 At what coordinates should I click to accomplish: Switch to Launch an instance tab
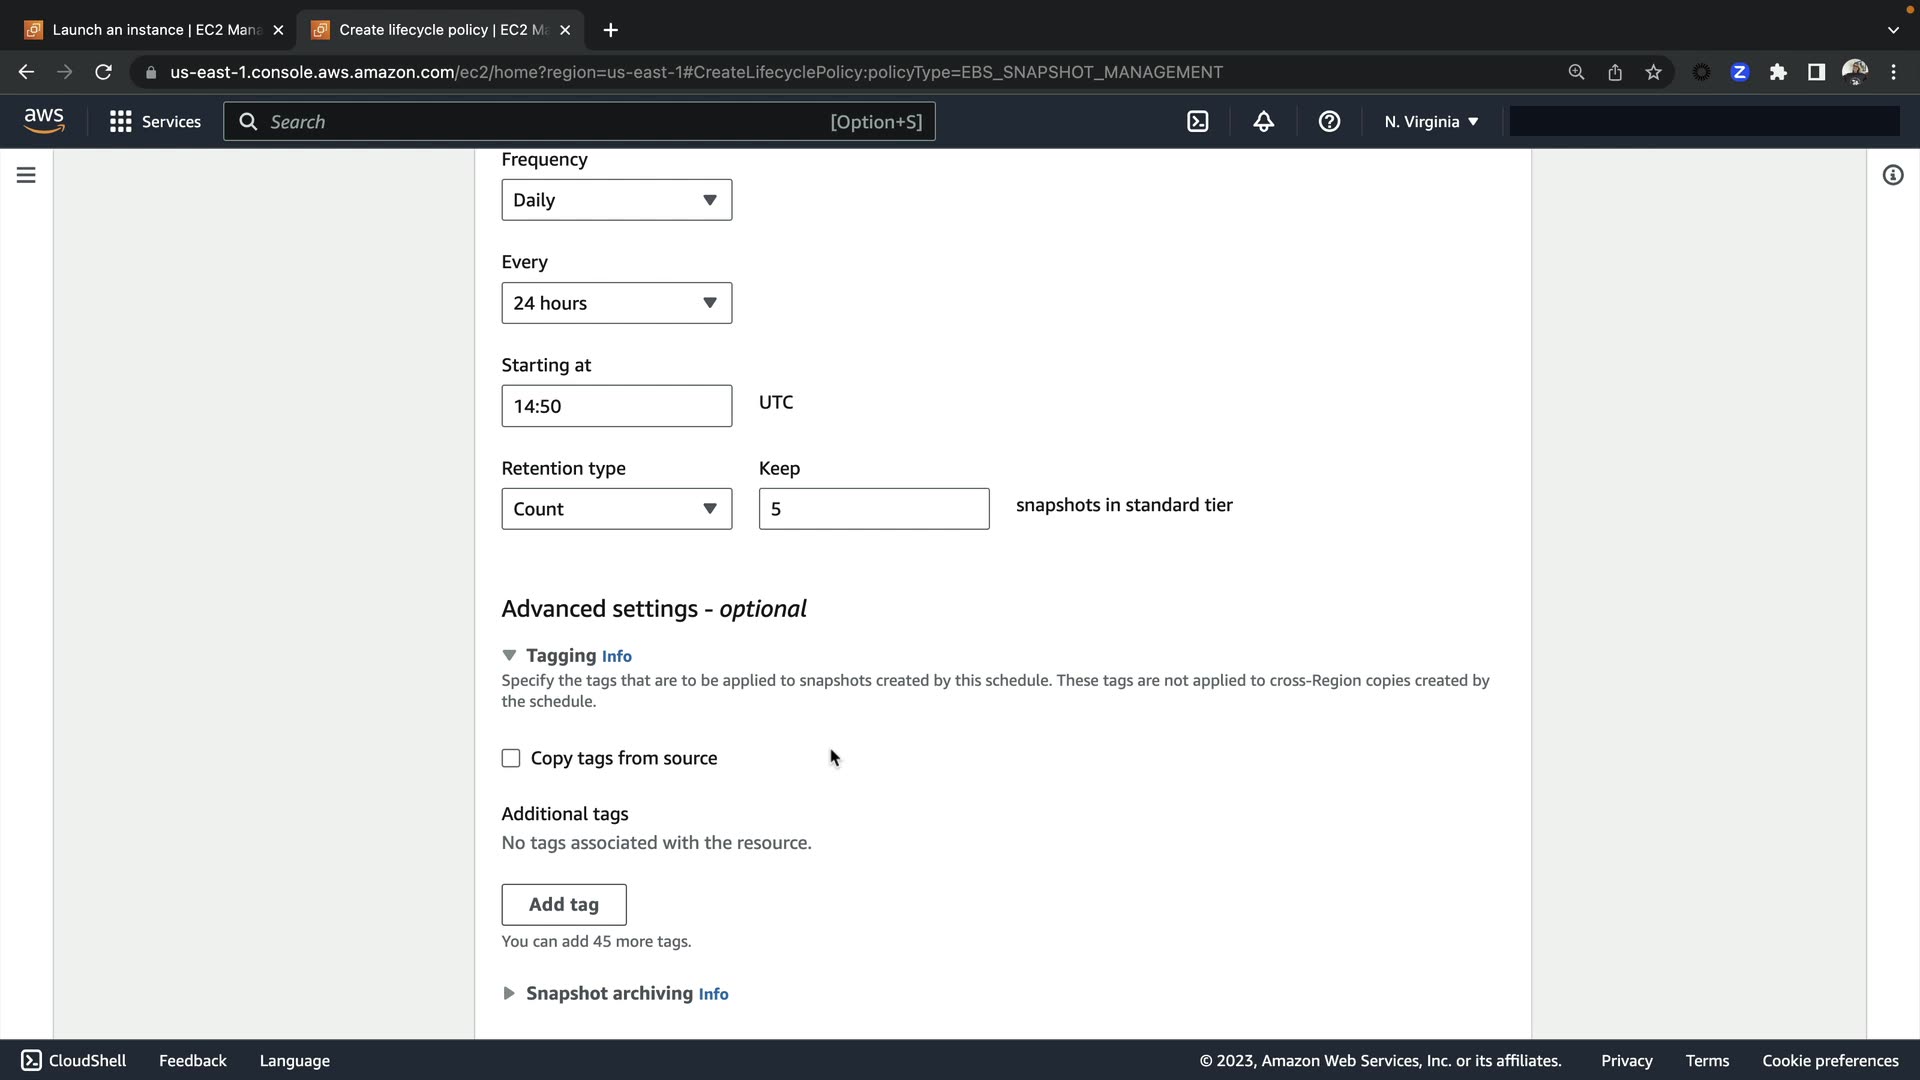(x=155, y=30)
